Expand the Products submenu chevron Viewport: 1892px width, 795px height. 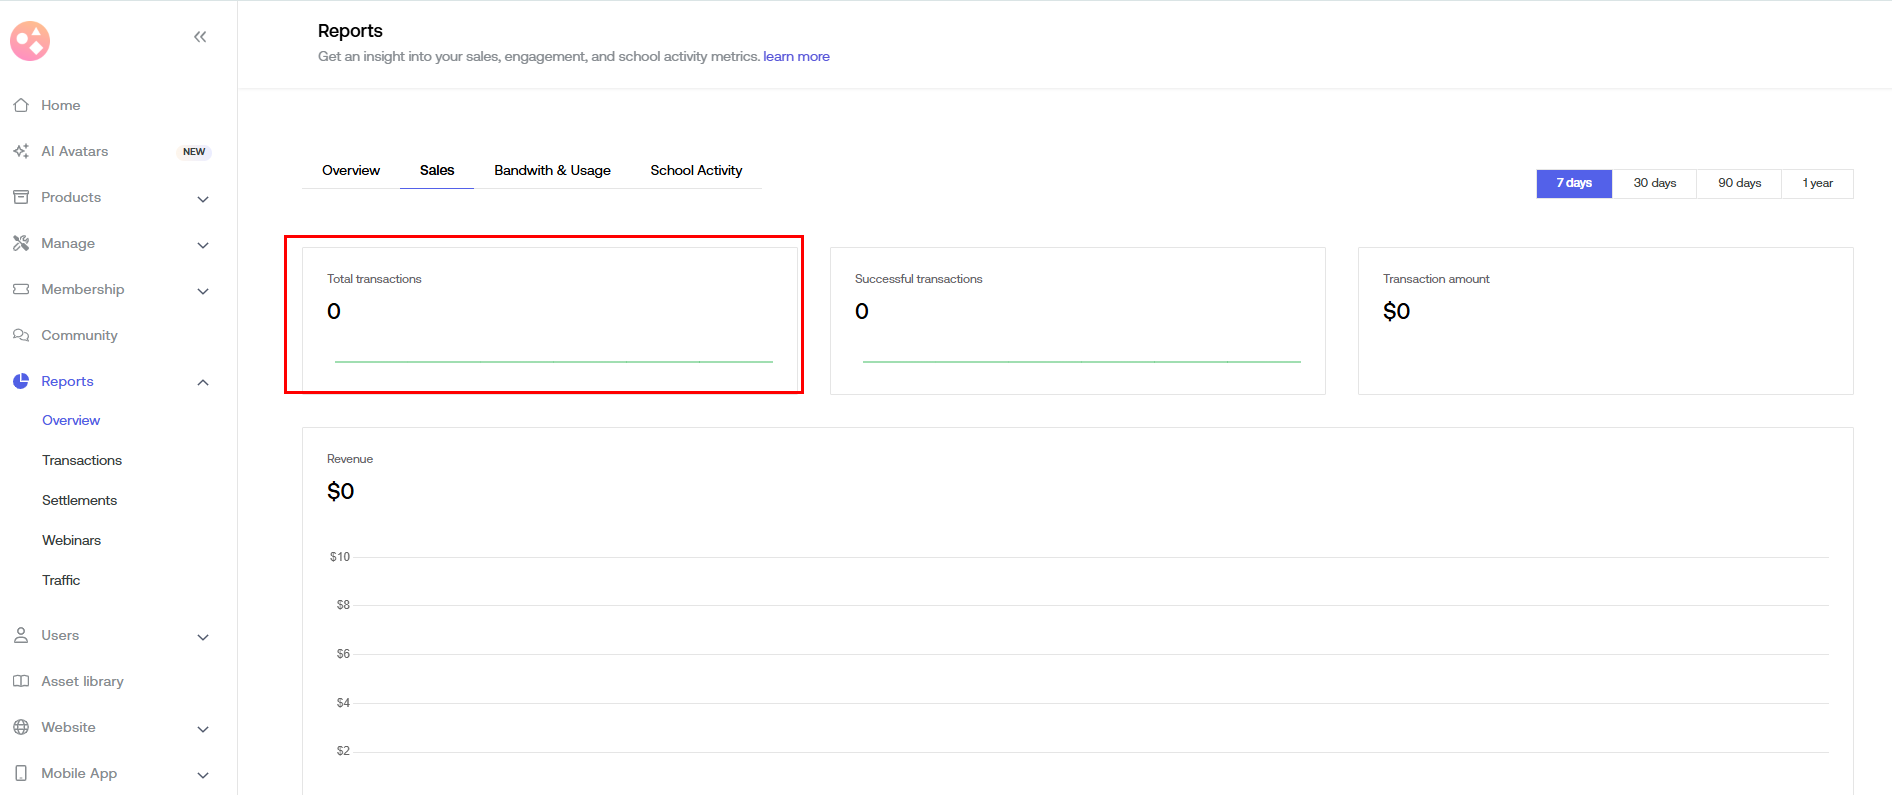tap(203, 199)
